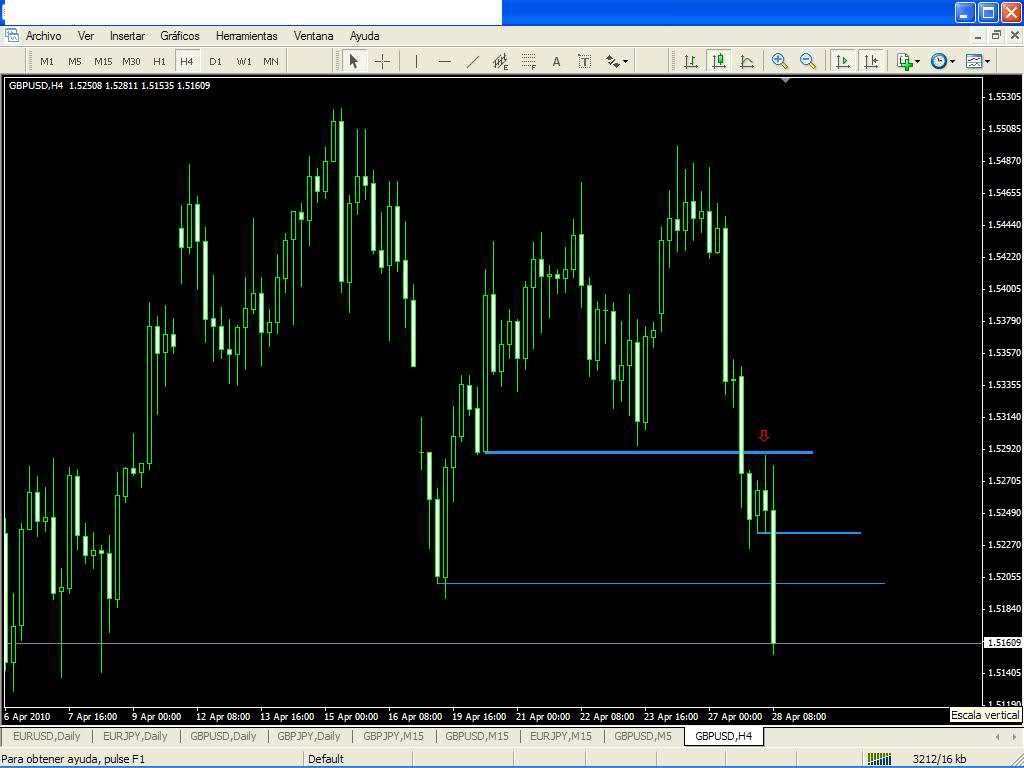This screenshot has width=1024, height=768.
Task: Set timeframe to M30
Action: click(x=131, y=61)
